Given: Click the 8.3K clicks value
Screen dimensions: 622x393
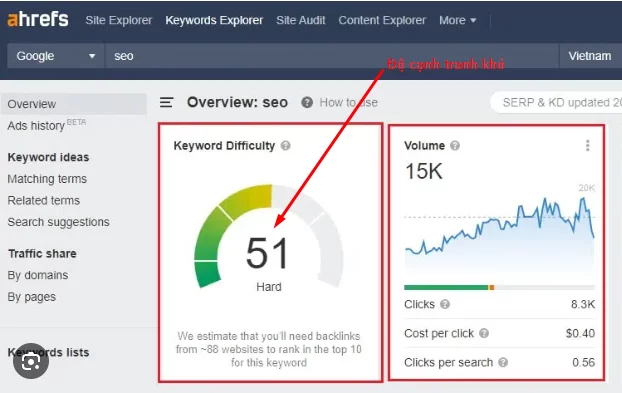Looking at the screenshot, I should click(x=583, y=304).
